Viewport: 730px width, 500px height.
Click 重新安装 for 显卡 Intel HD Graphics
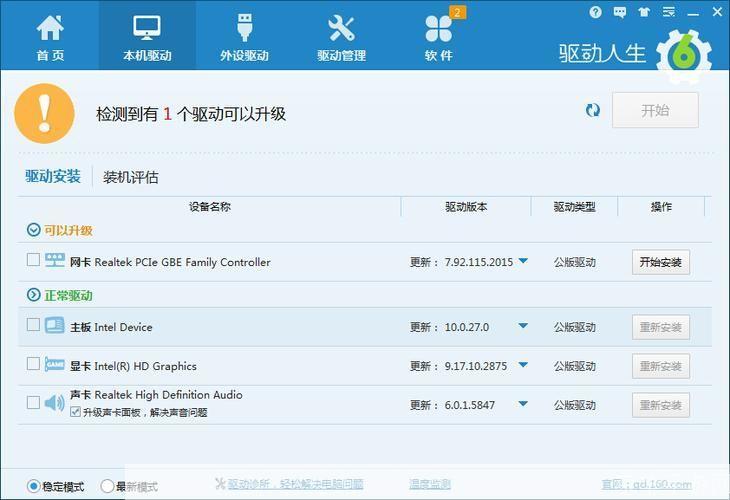[661, 366]
